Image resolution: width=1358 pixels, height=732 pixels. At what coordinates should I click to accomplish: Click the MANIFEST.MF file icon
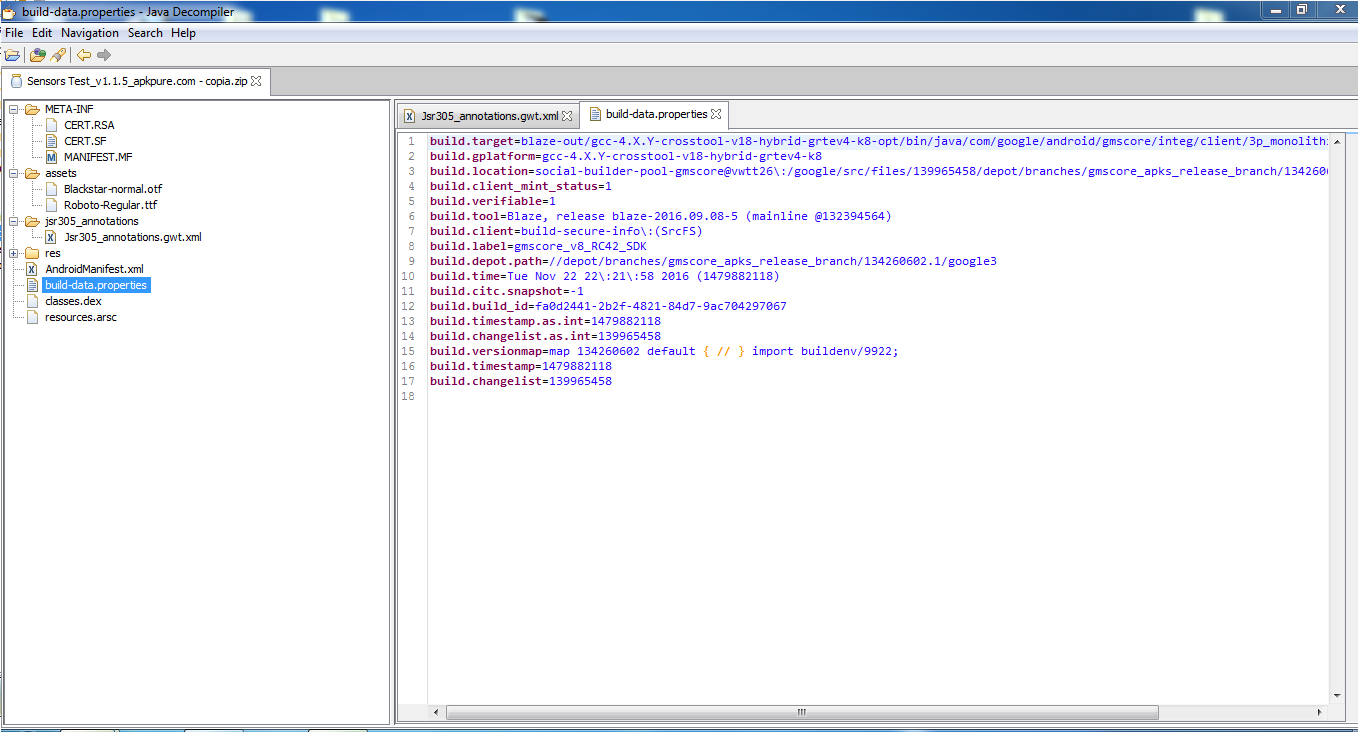coord(51,157)
